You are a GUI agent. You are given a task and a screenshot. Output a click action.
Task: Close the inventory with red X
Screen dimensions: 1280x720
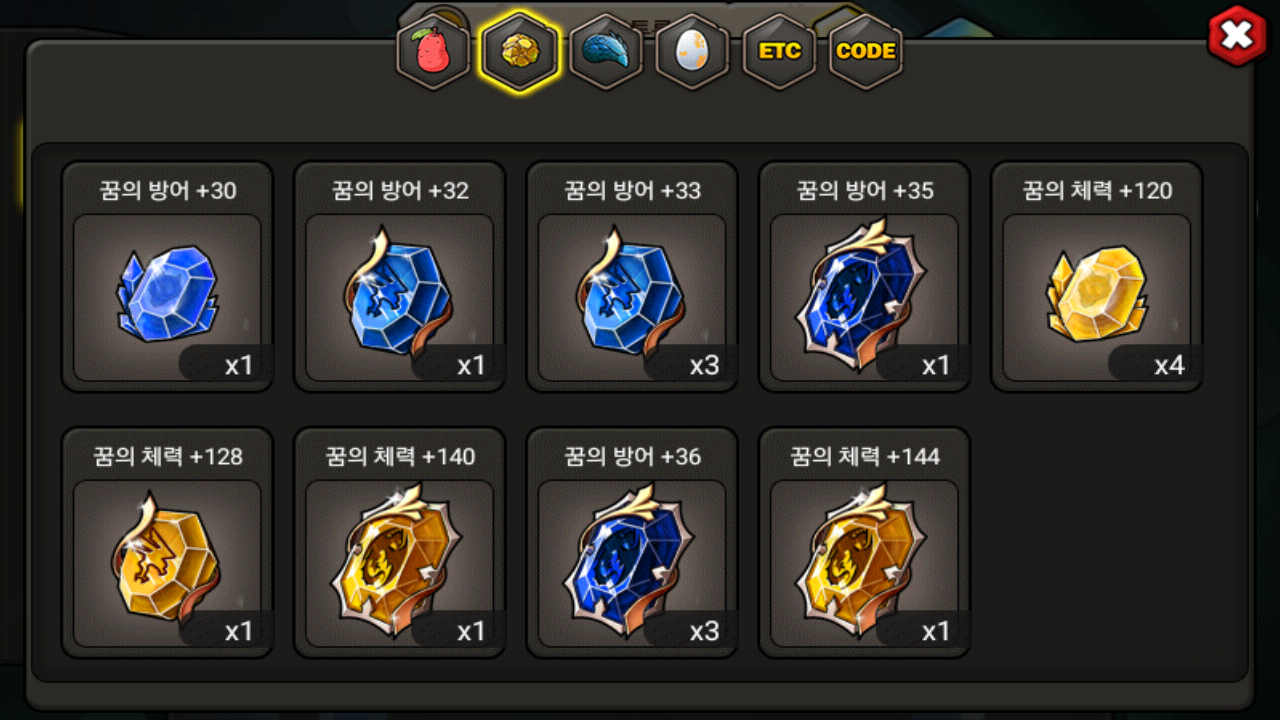tap(1237, 36)
